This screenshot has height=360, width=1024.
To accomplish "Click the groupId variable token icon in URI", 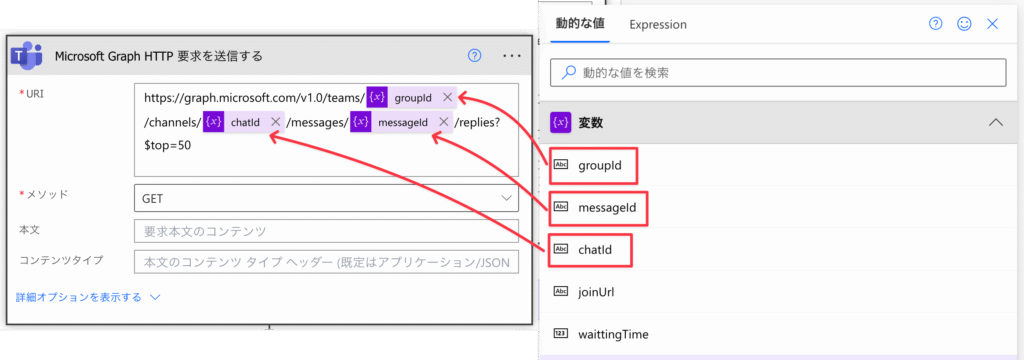I will [x=376, y=97].
